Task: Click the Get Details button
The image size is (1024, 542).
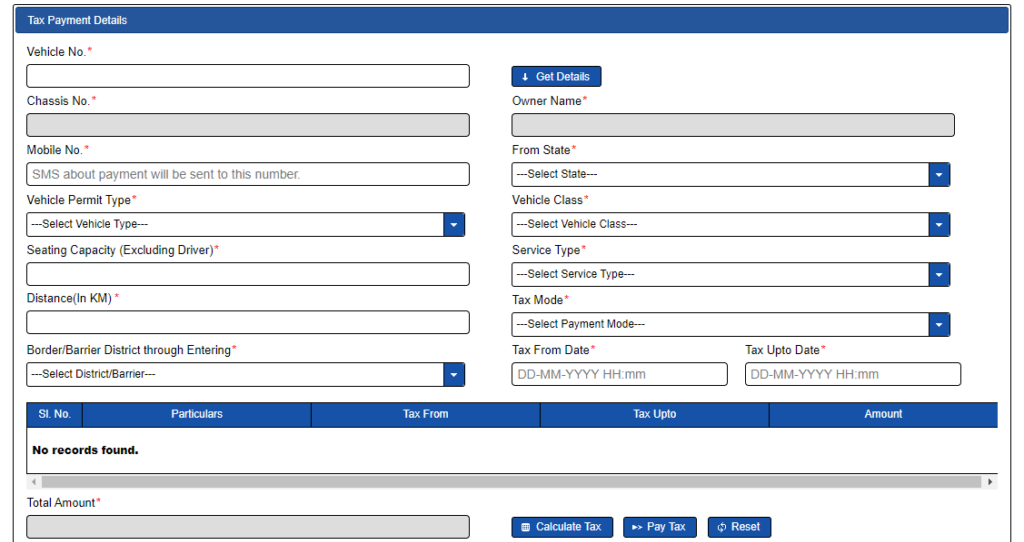Action: tap(556, 76)
